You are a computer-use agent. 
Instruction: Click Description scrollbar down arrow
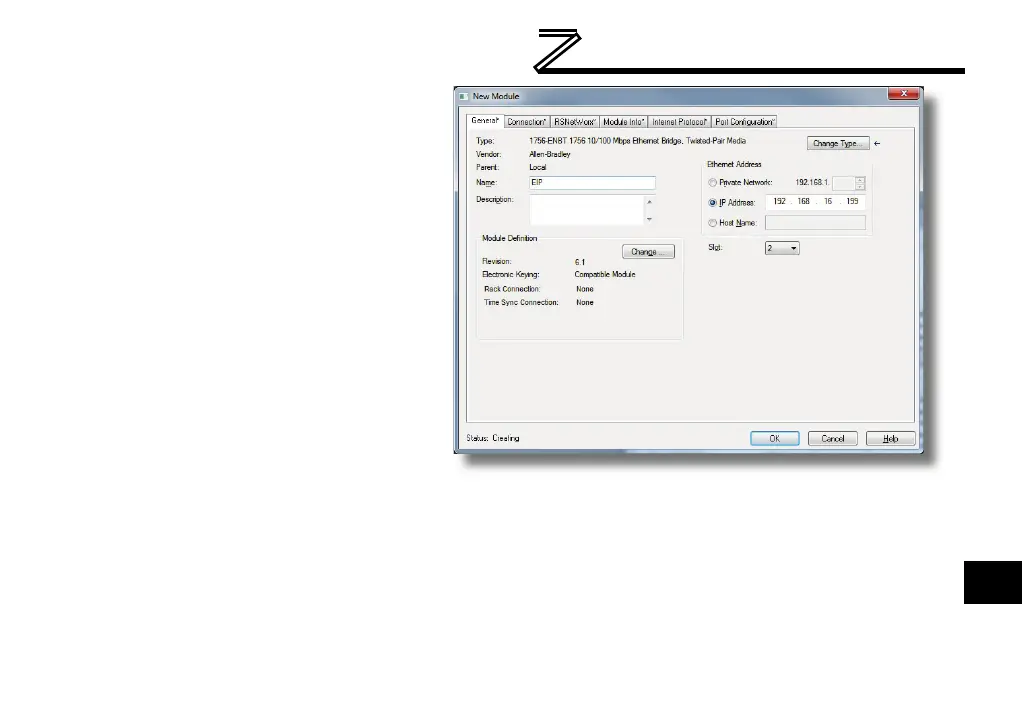point(649,219)
